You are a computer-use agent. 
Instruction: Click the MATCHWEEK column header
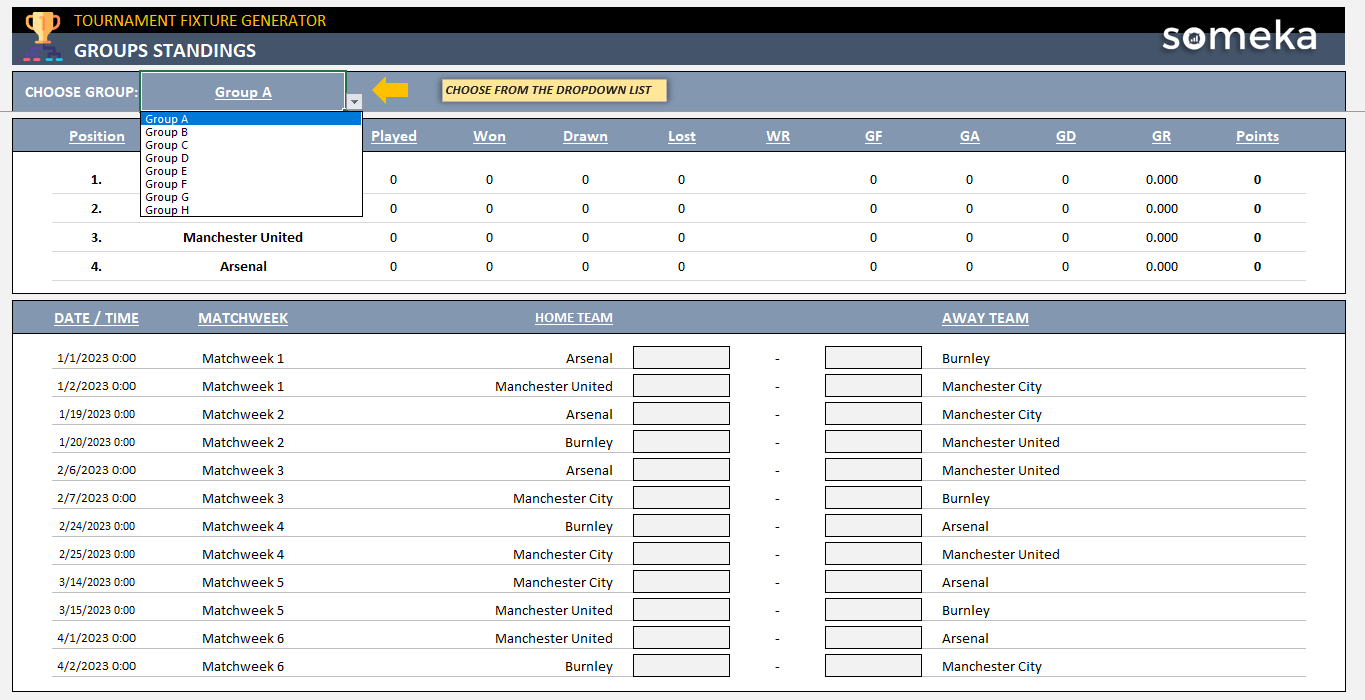(242, 317)
